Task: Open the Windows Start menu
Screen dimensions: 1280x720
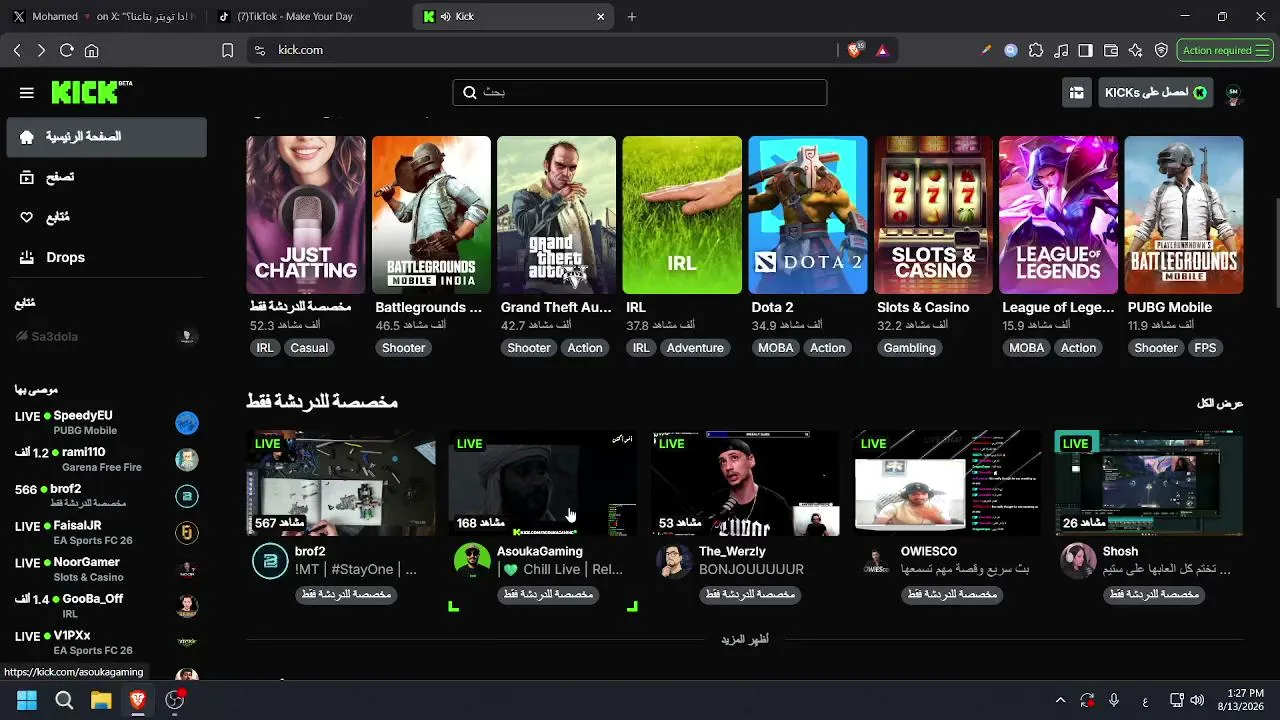Action: tap(27, 700)
